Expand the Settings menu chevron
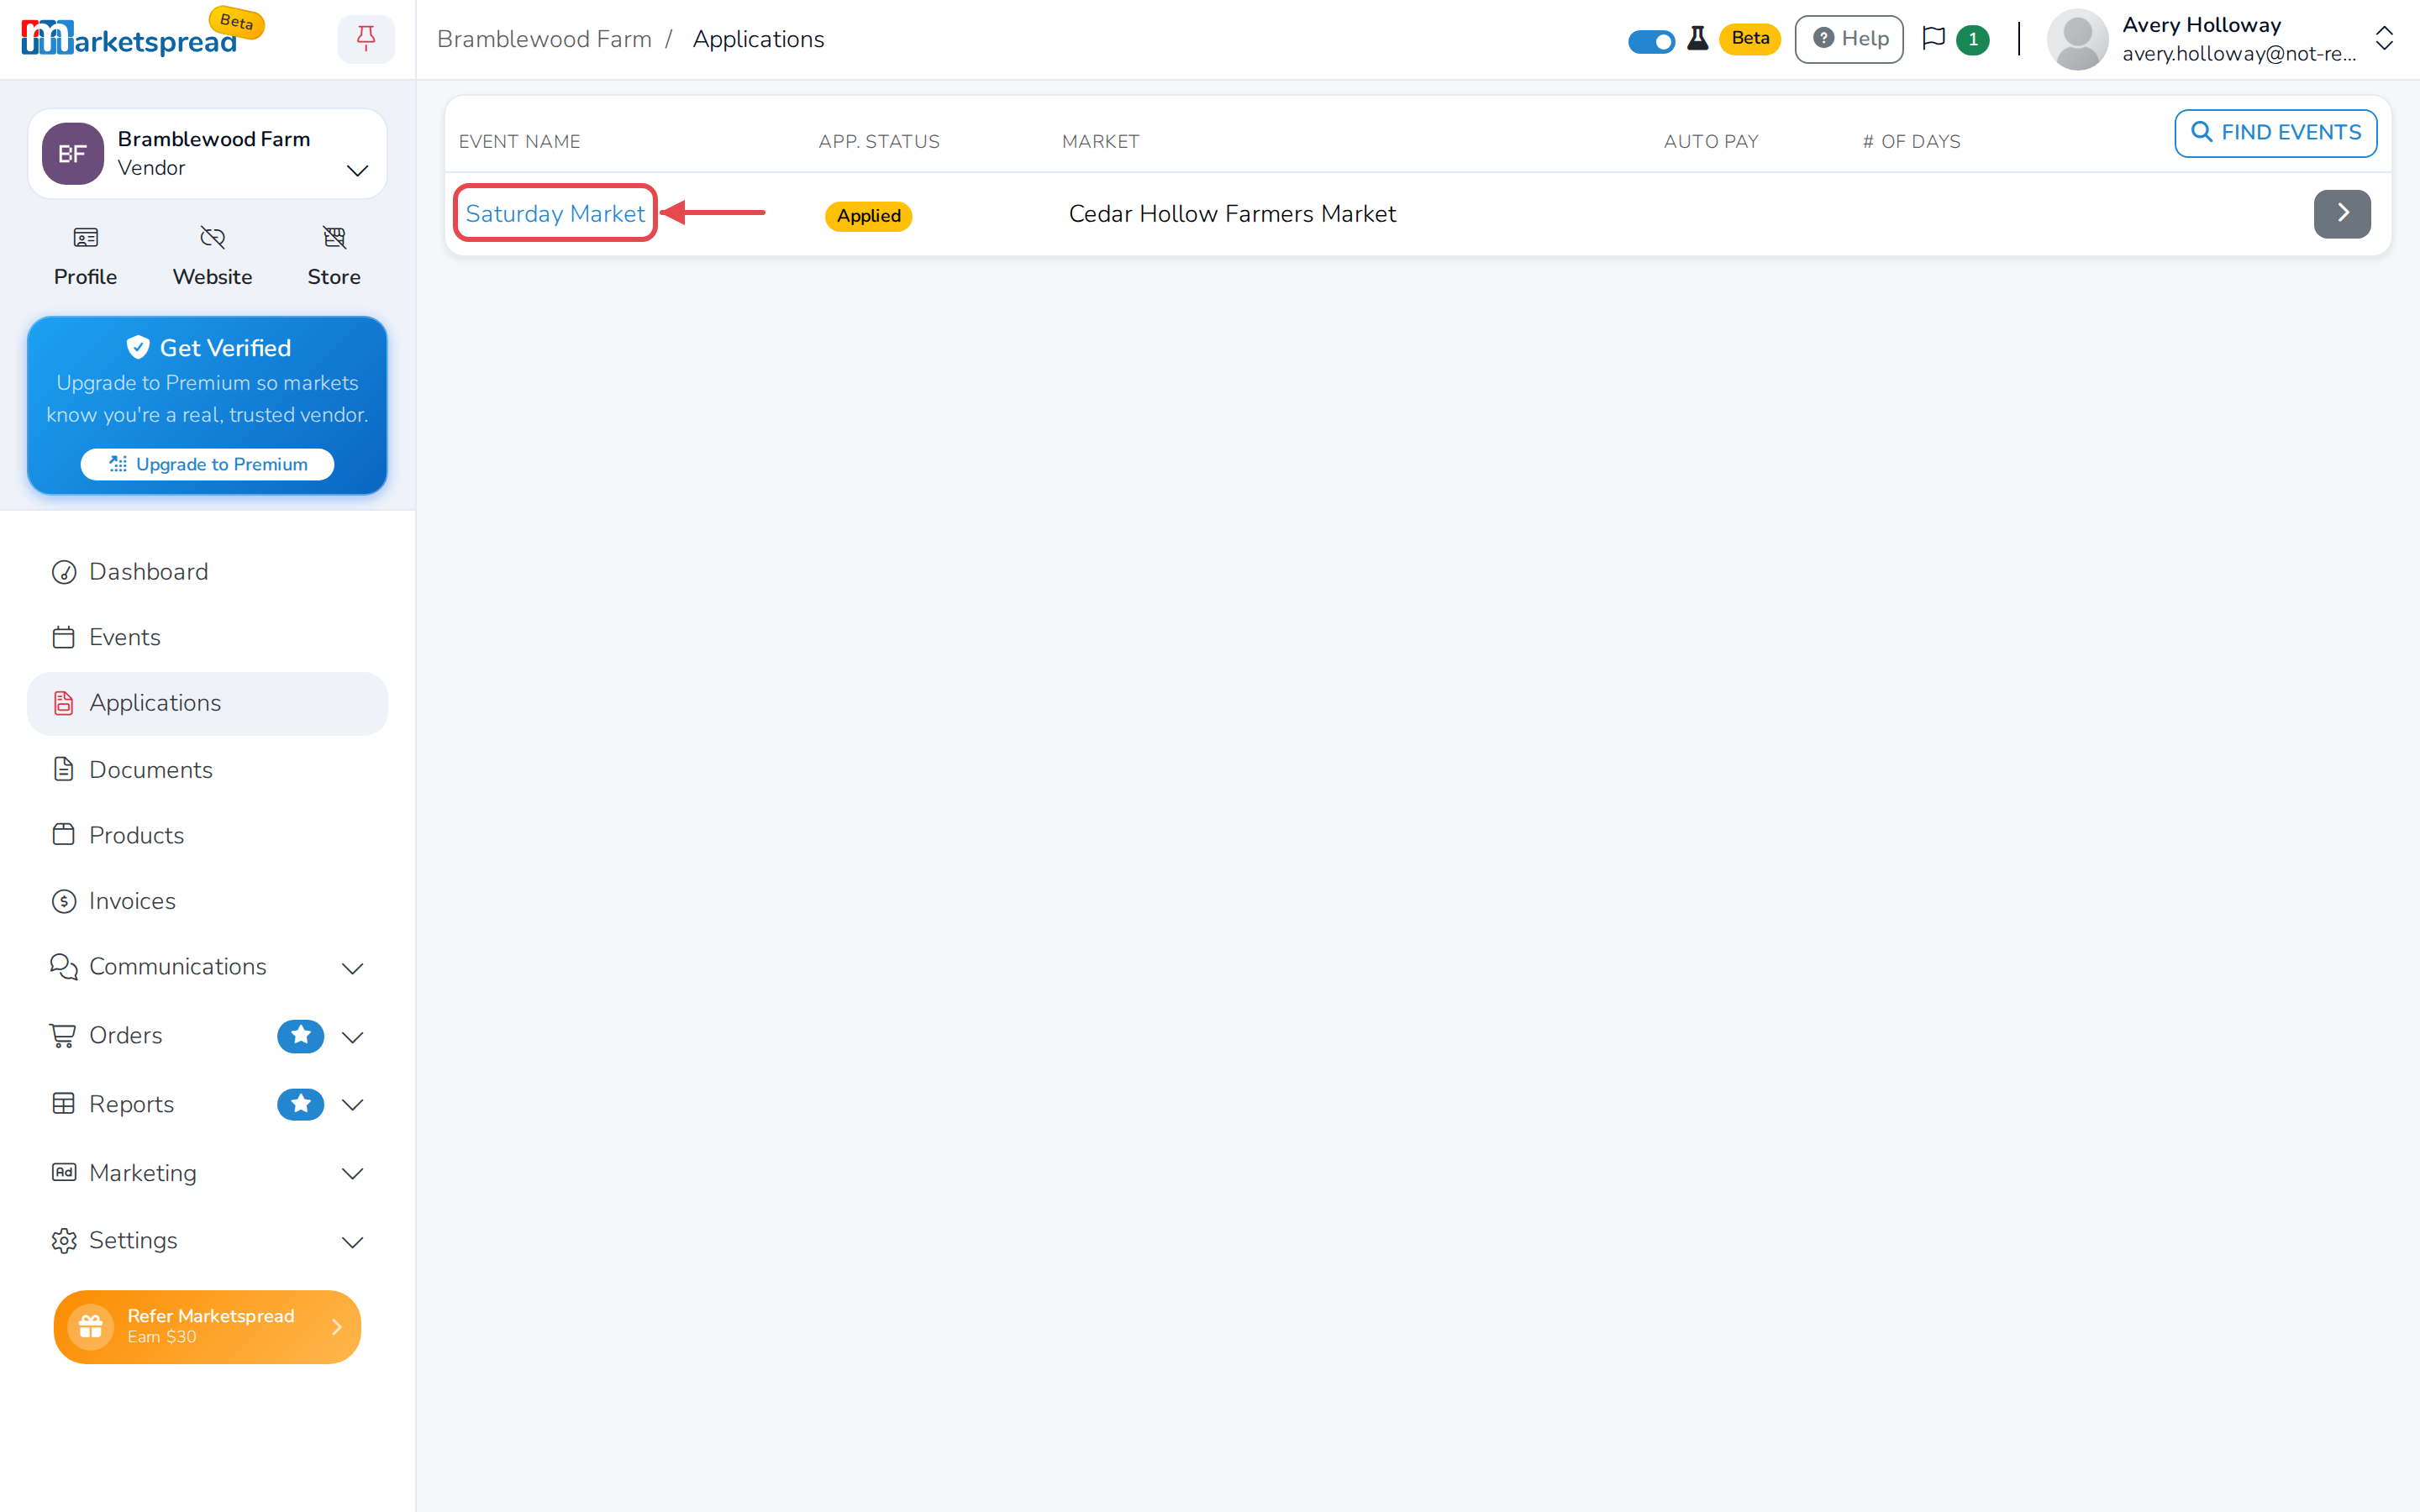The width and height of the screenshot is (2420, 1512). point(352,1242)
